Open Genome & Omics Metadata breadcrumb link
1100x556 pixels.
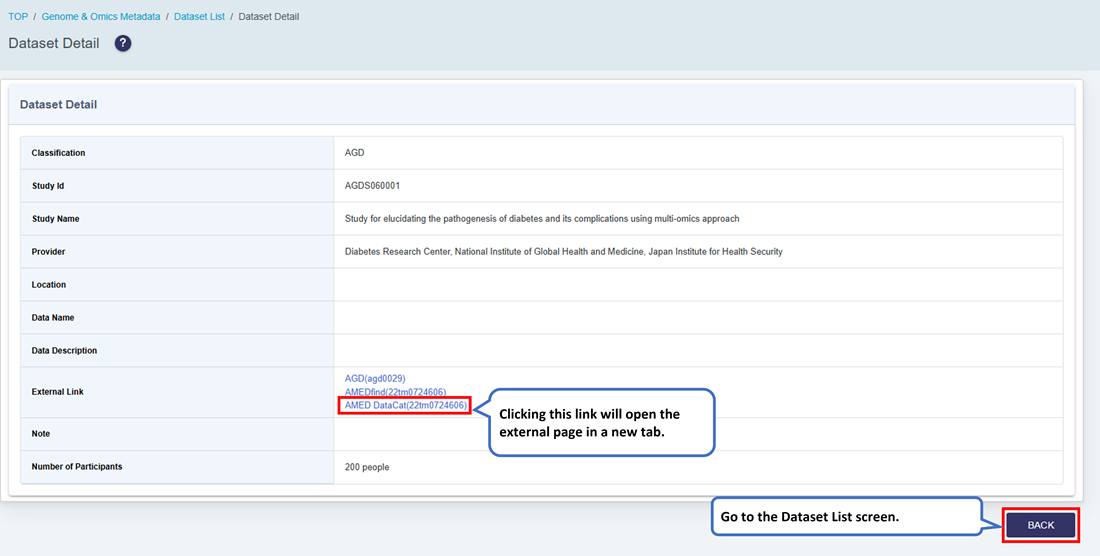[100, 17]
